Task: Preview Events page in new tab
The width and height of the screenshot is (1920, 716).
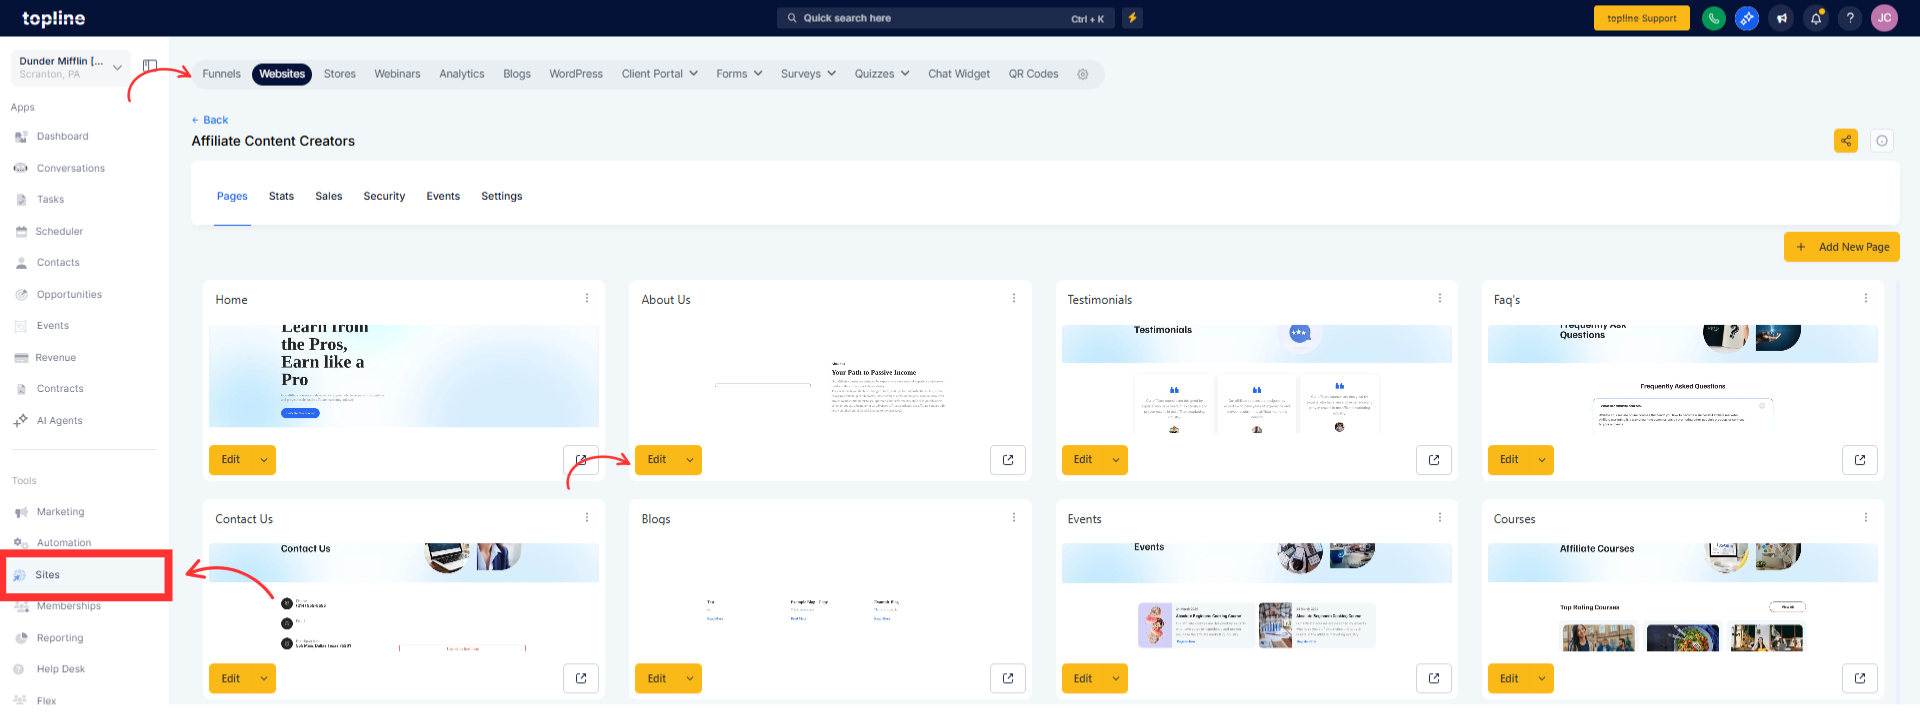Action: (x=1434, y=678)
